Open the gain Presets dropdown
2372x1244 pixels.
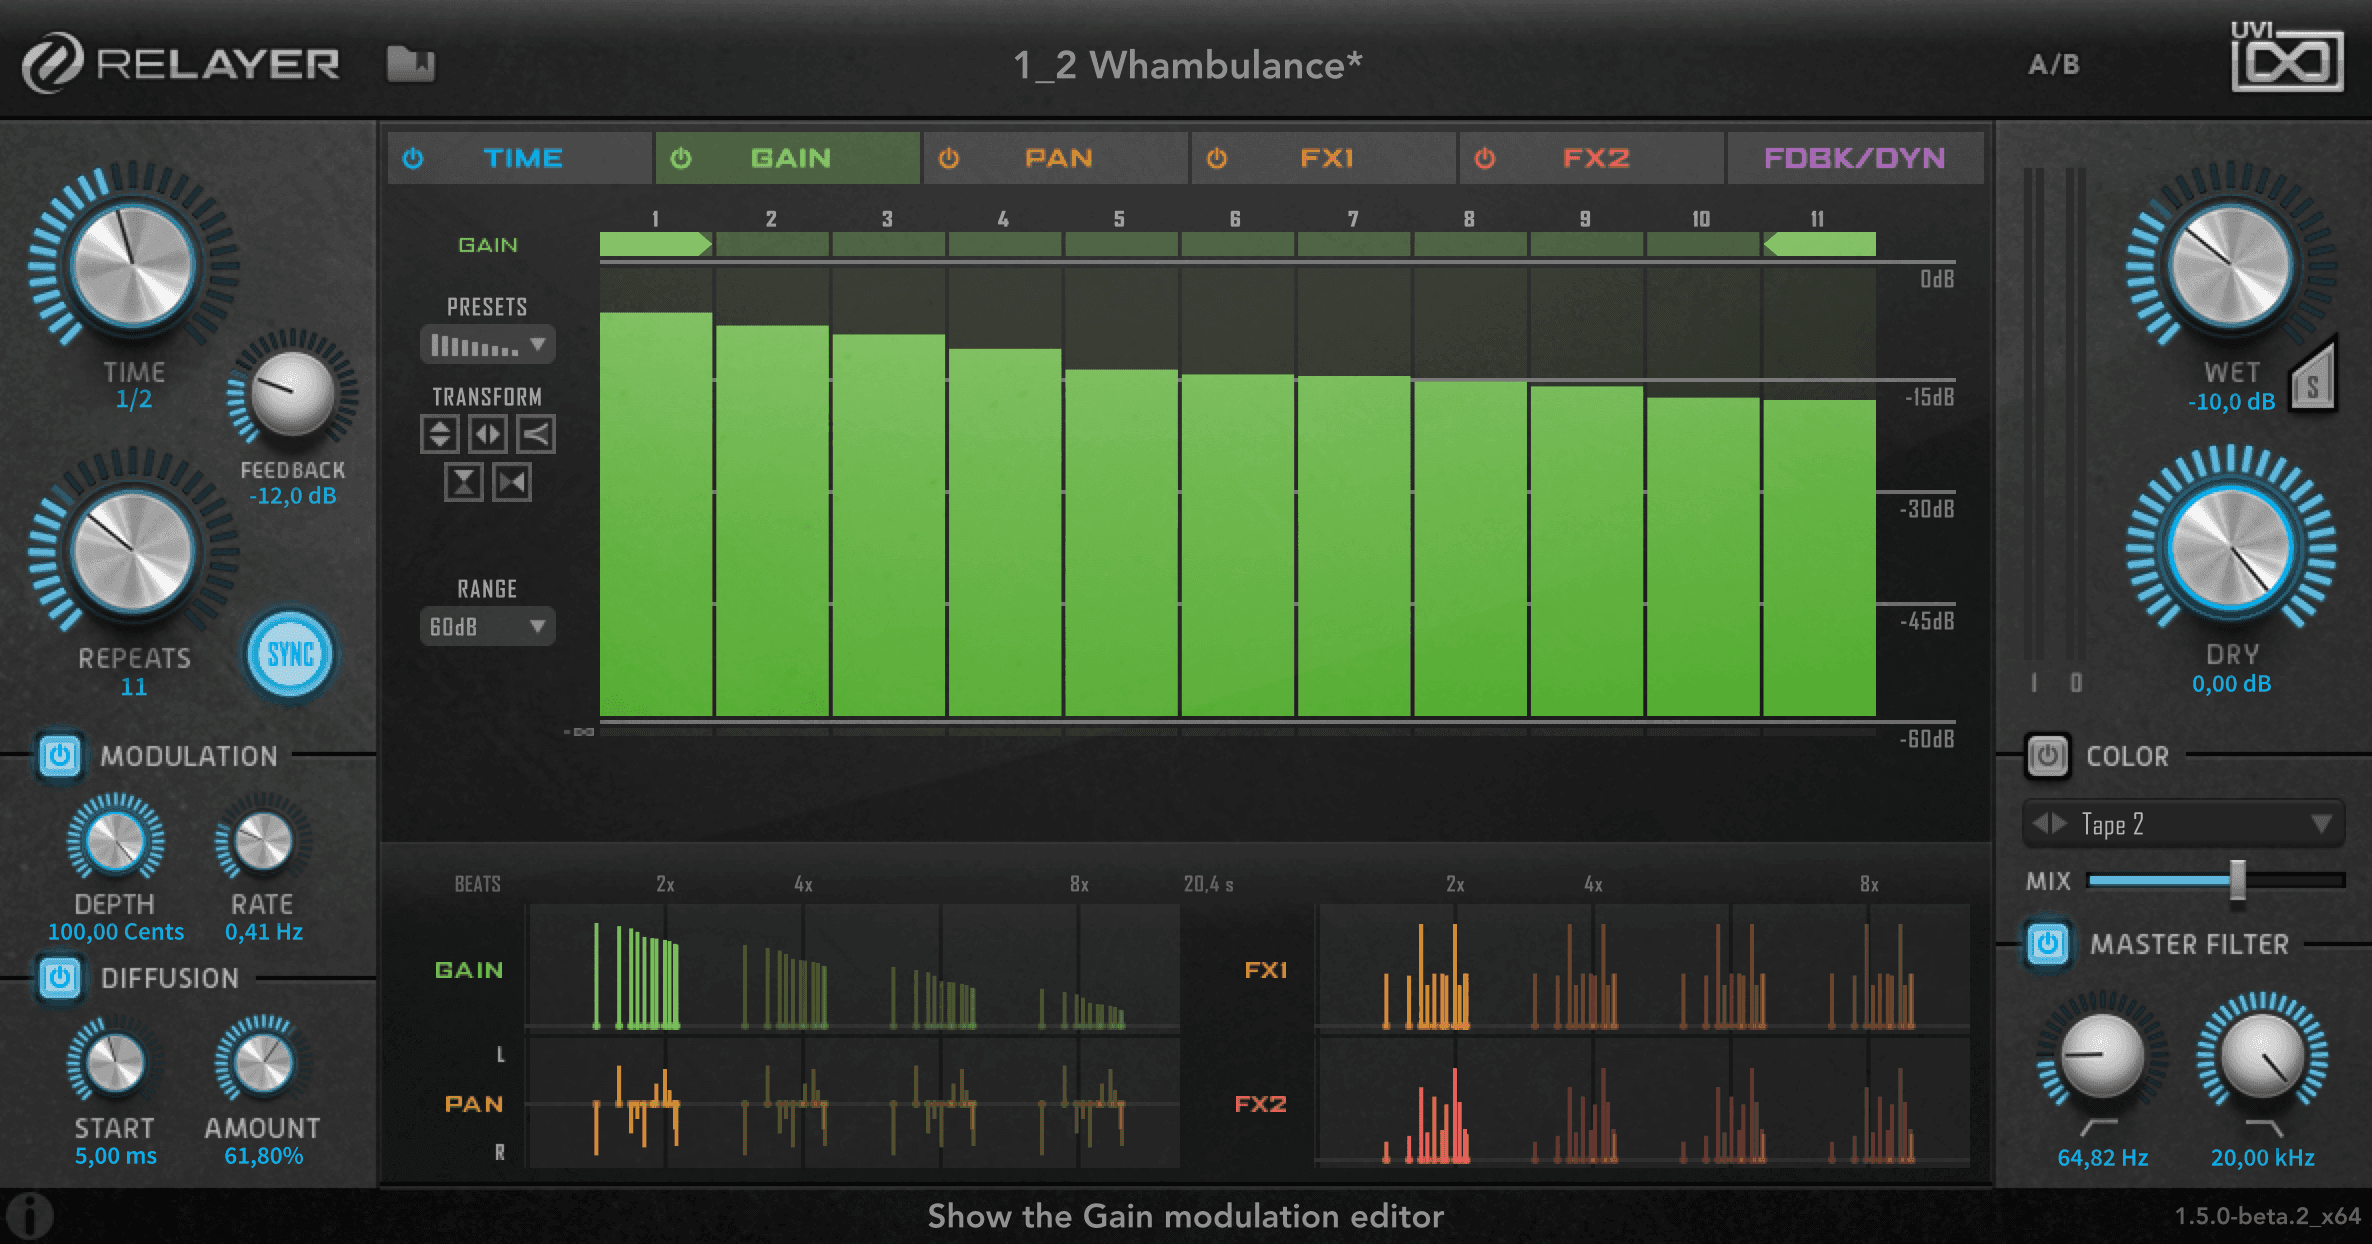486,344
